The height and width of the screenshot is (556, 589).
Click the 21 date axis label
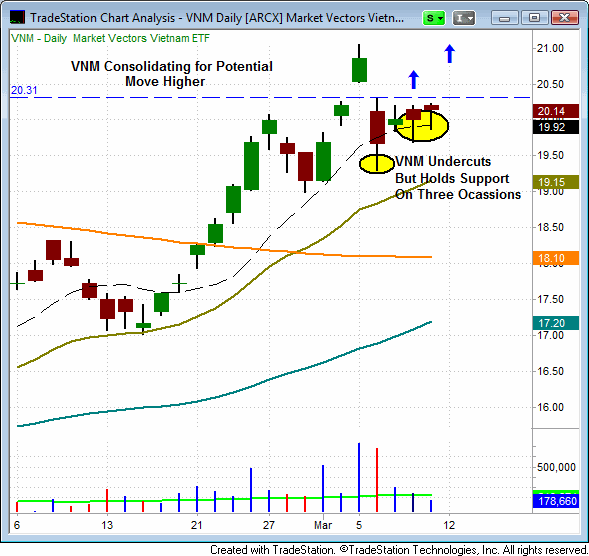point(196,525)
